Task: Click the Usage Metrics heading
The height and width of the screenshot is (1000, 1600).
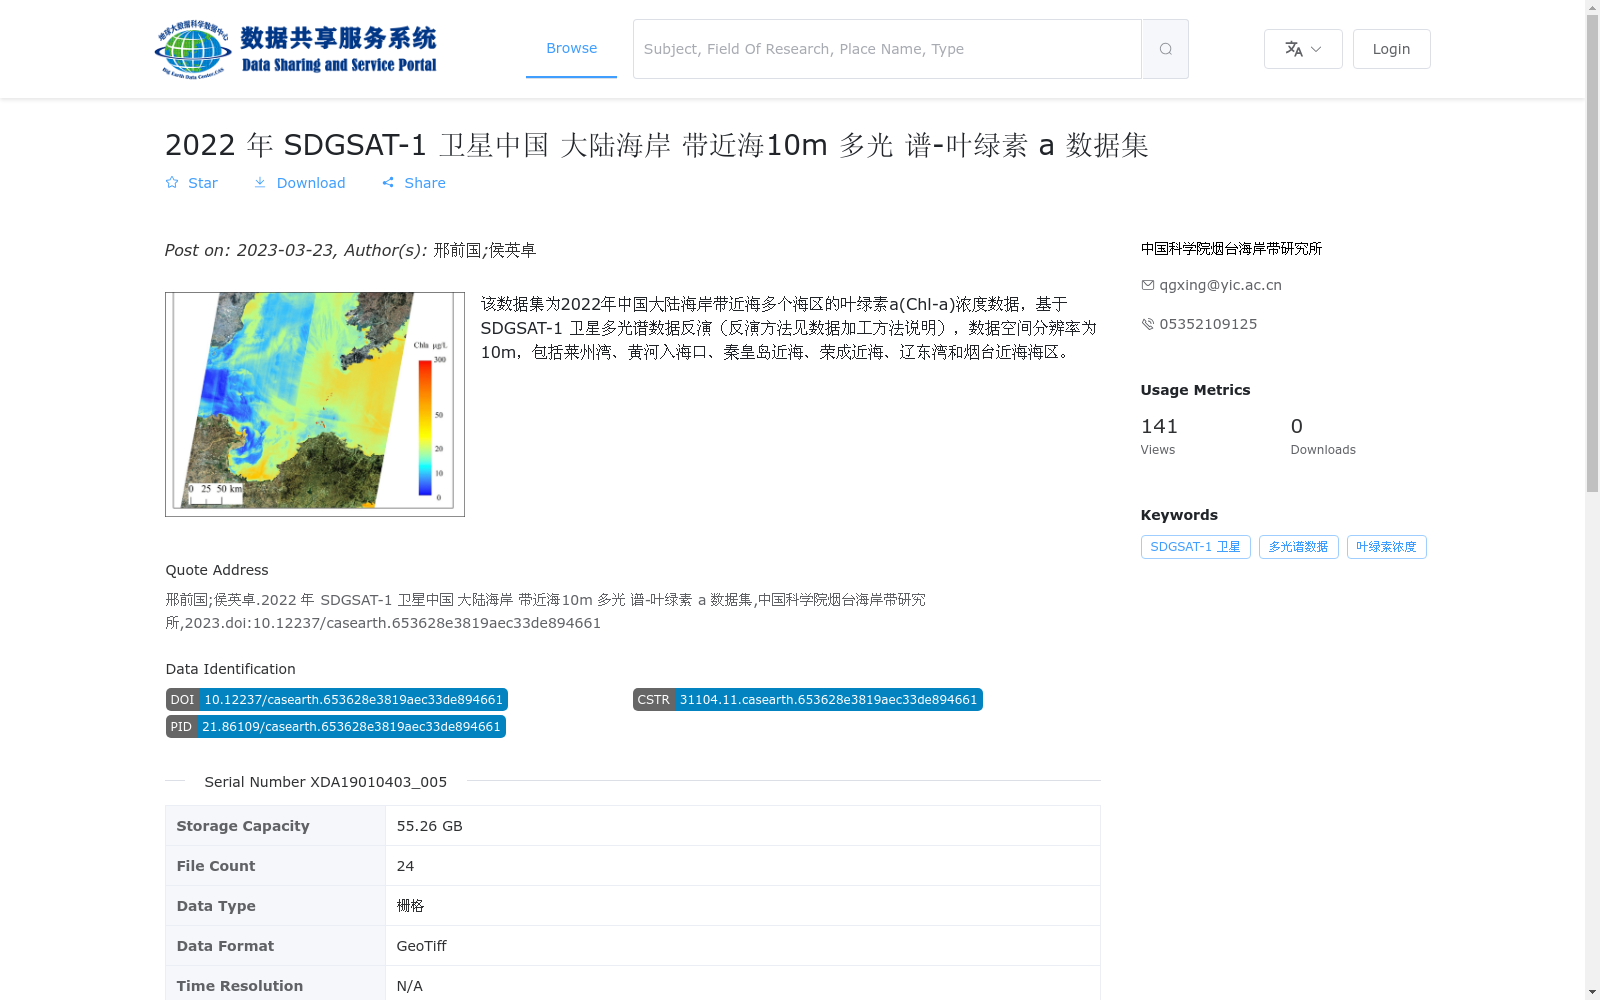Action: point(1195,390)
